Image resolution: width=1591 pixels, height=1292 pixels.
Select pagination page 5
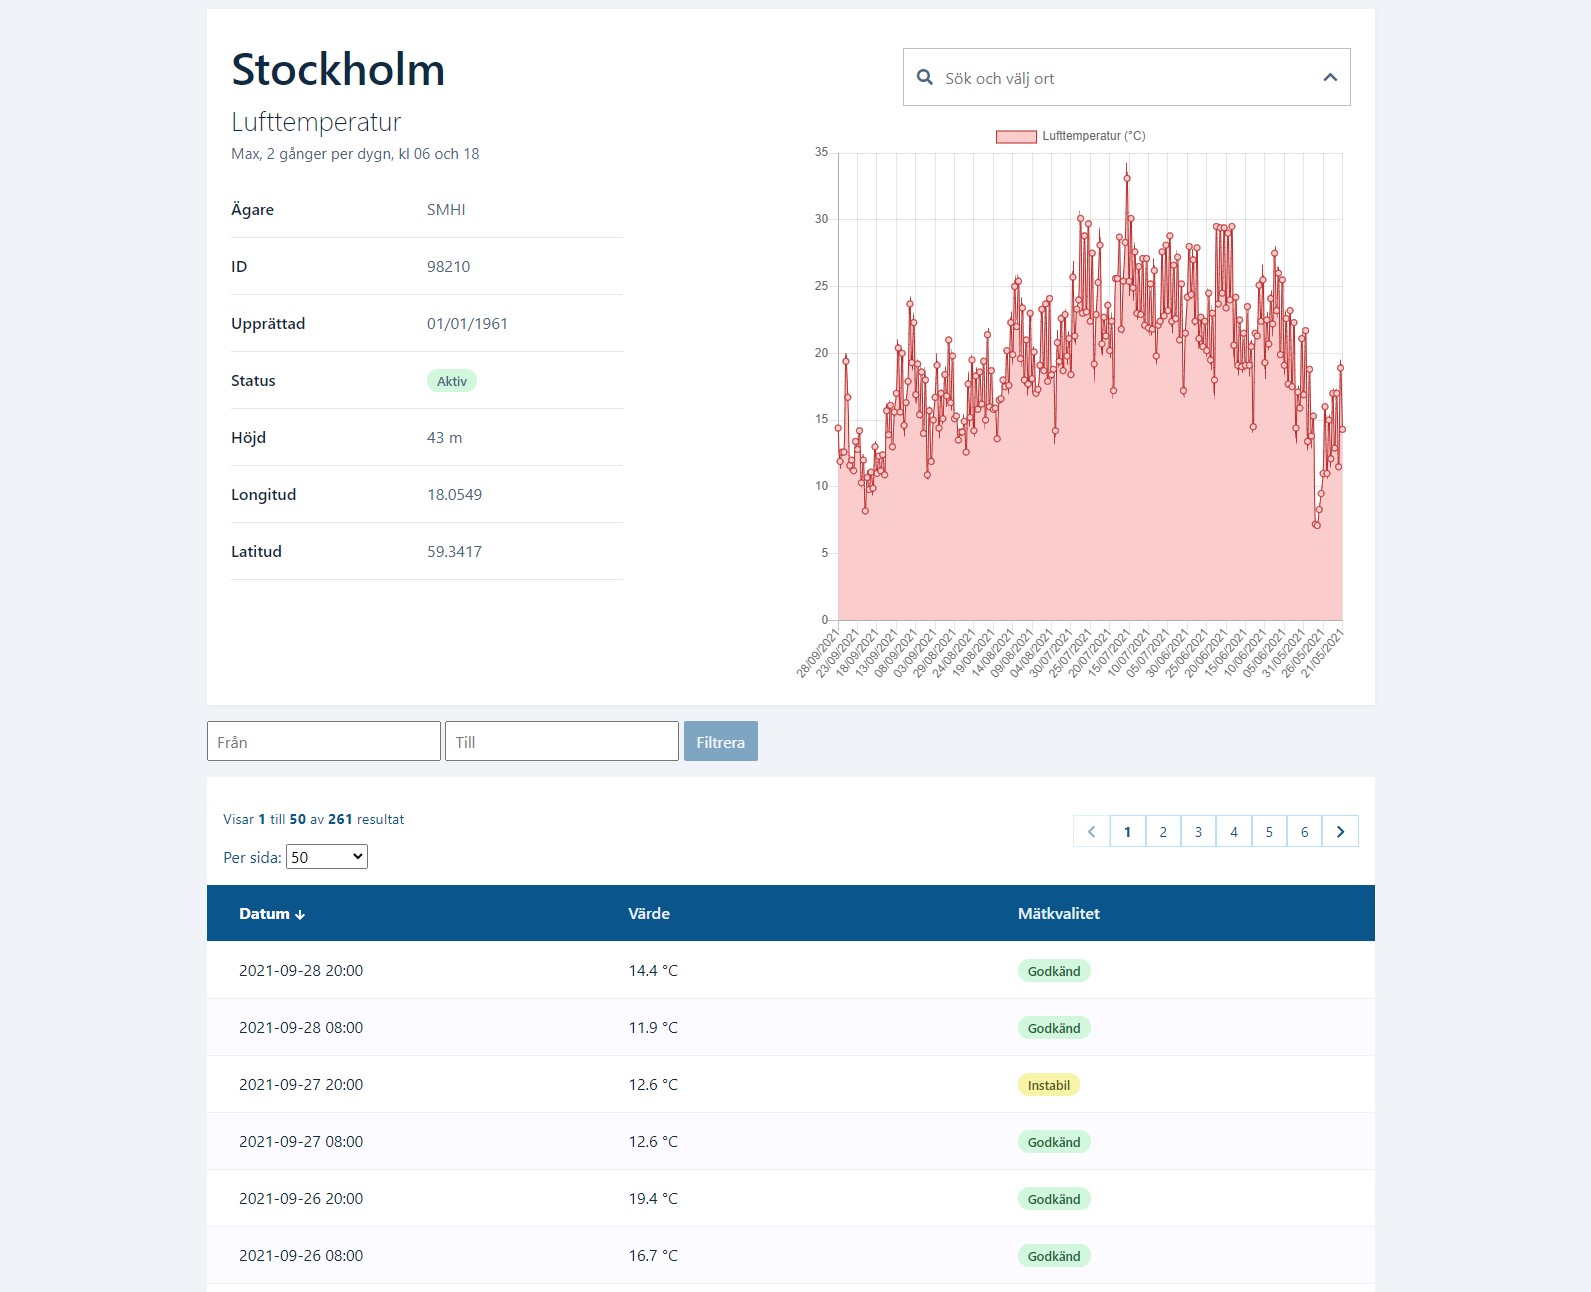coord(1269,831)
